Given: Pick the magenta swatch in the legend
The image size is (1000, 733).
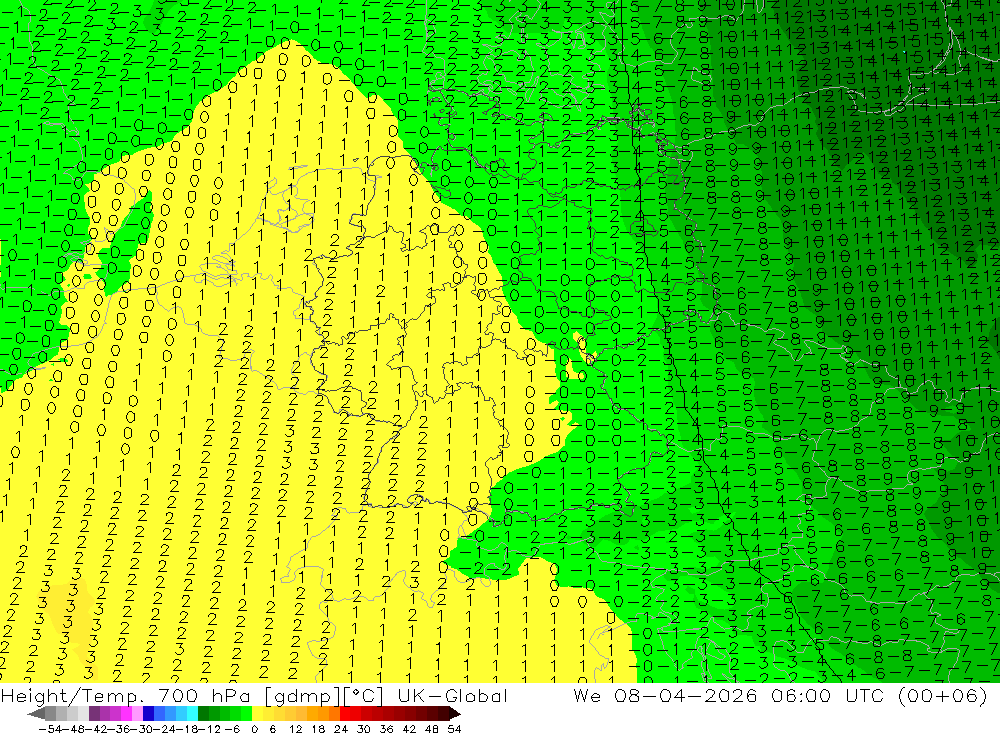Looking at the screenshot, I should click(127, 713).
